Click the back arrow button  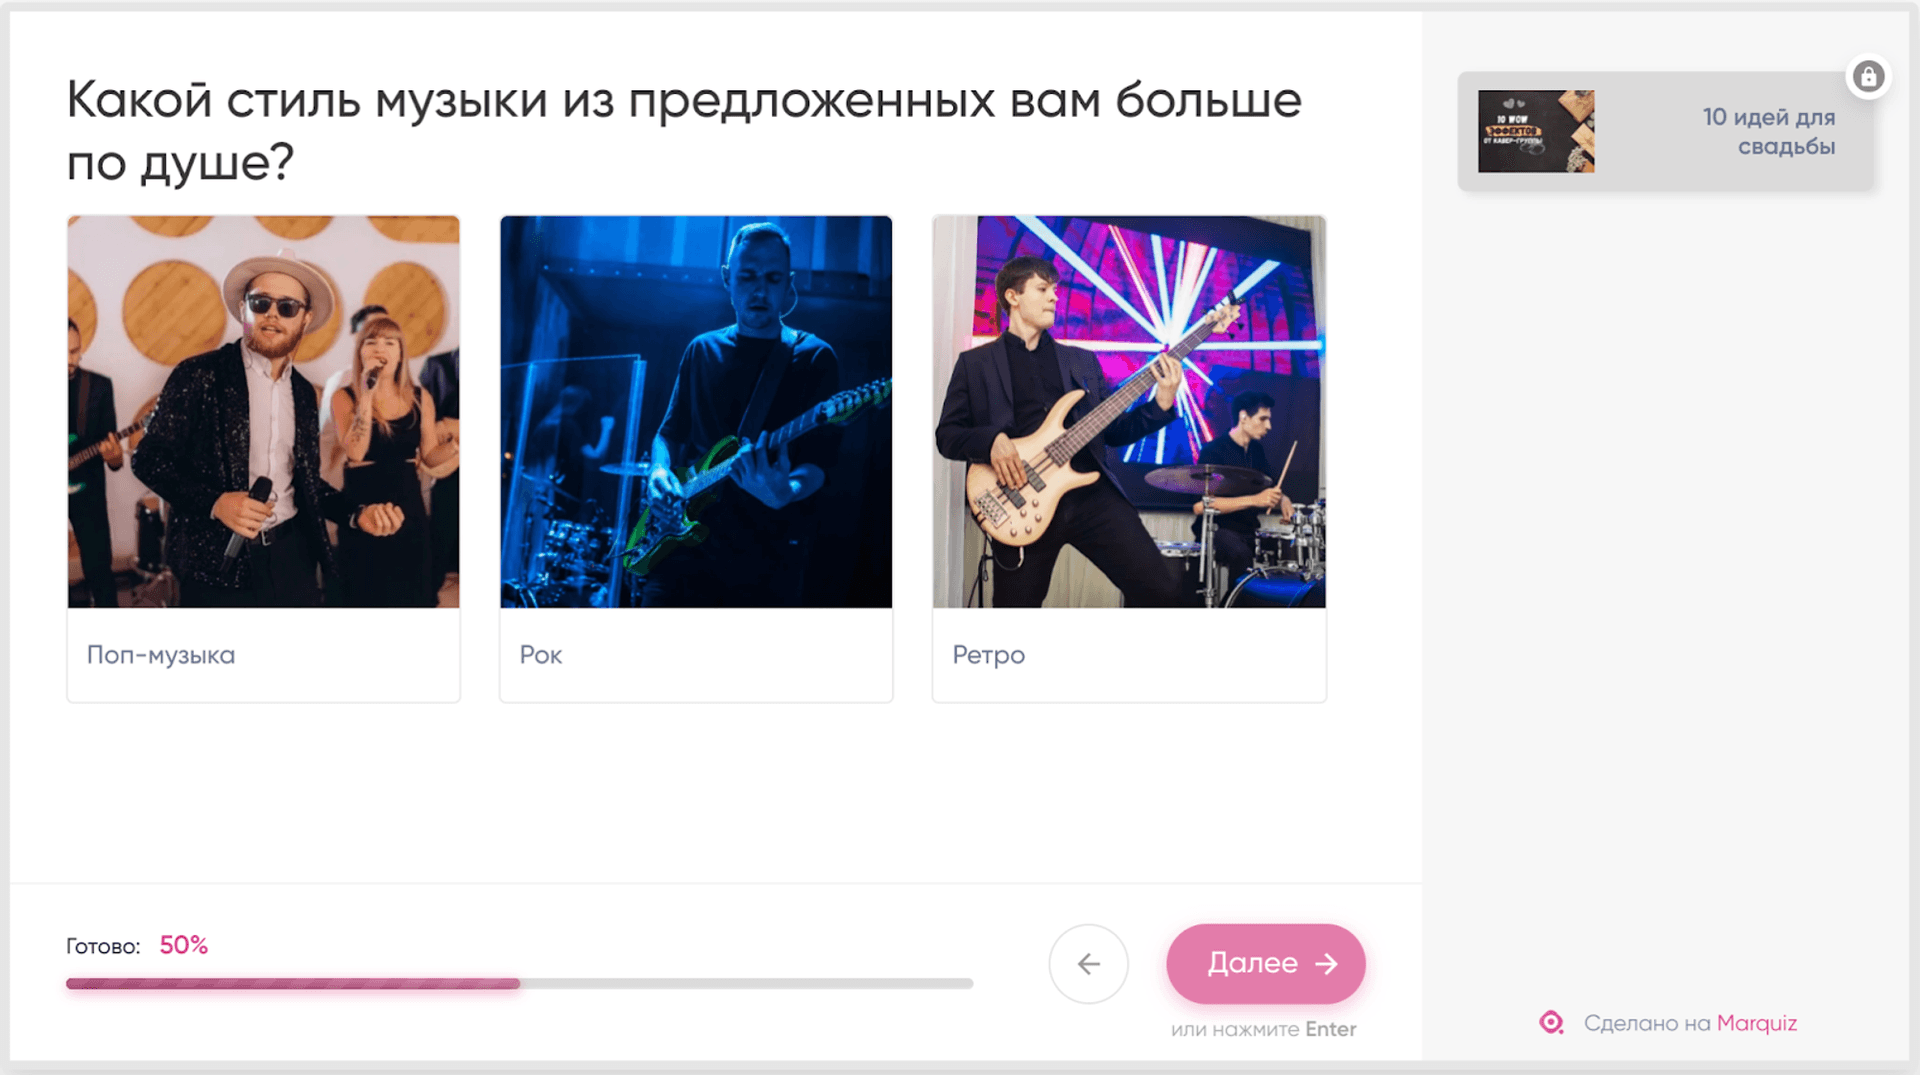tap(1089, 963)
